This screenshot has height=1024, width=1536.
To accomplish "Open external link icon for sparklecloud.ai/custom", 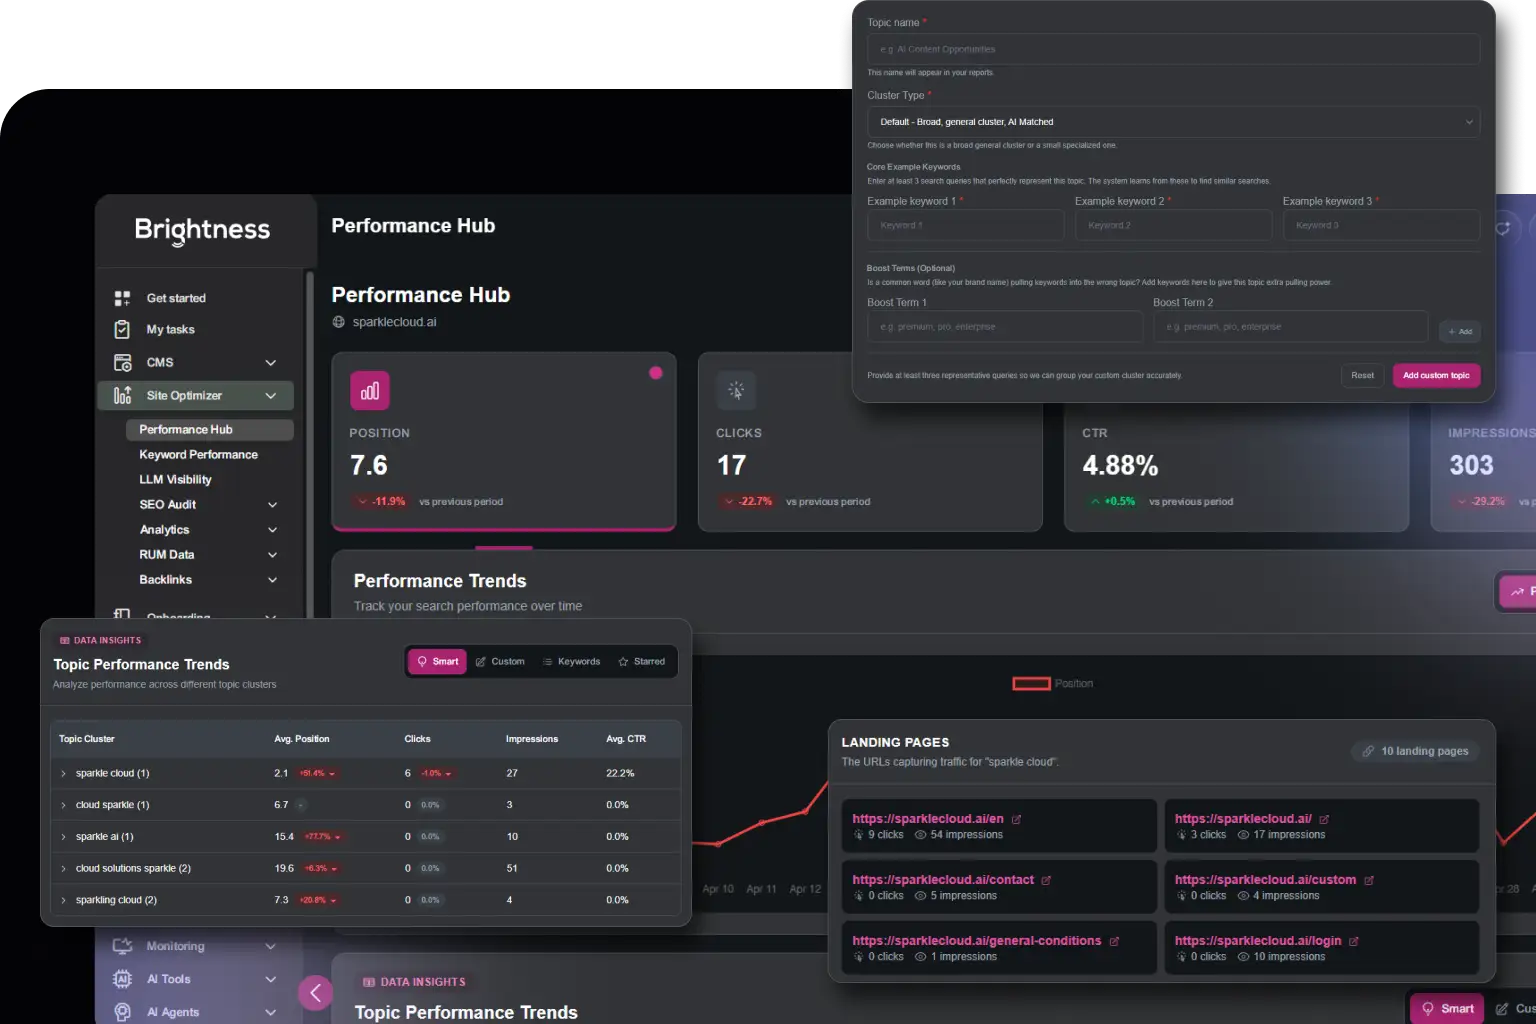I will tap(1369, 880).
